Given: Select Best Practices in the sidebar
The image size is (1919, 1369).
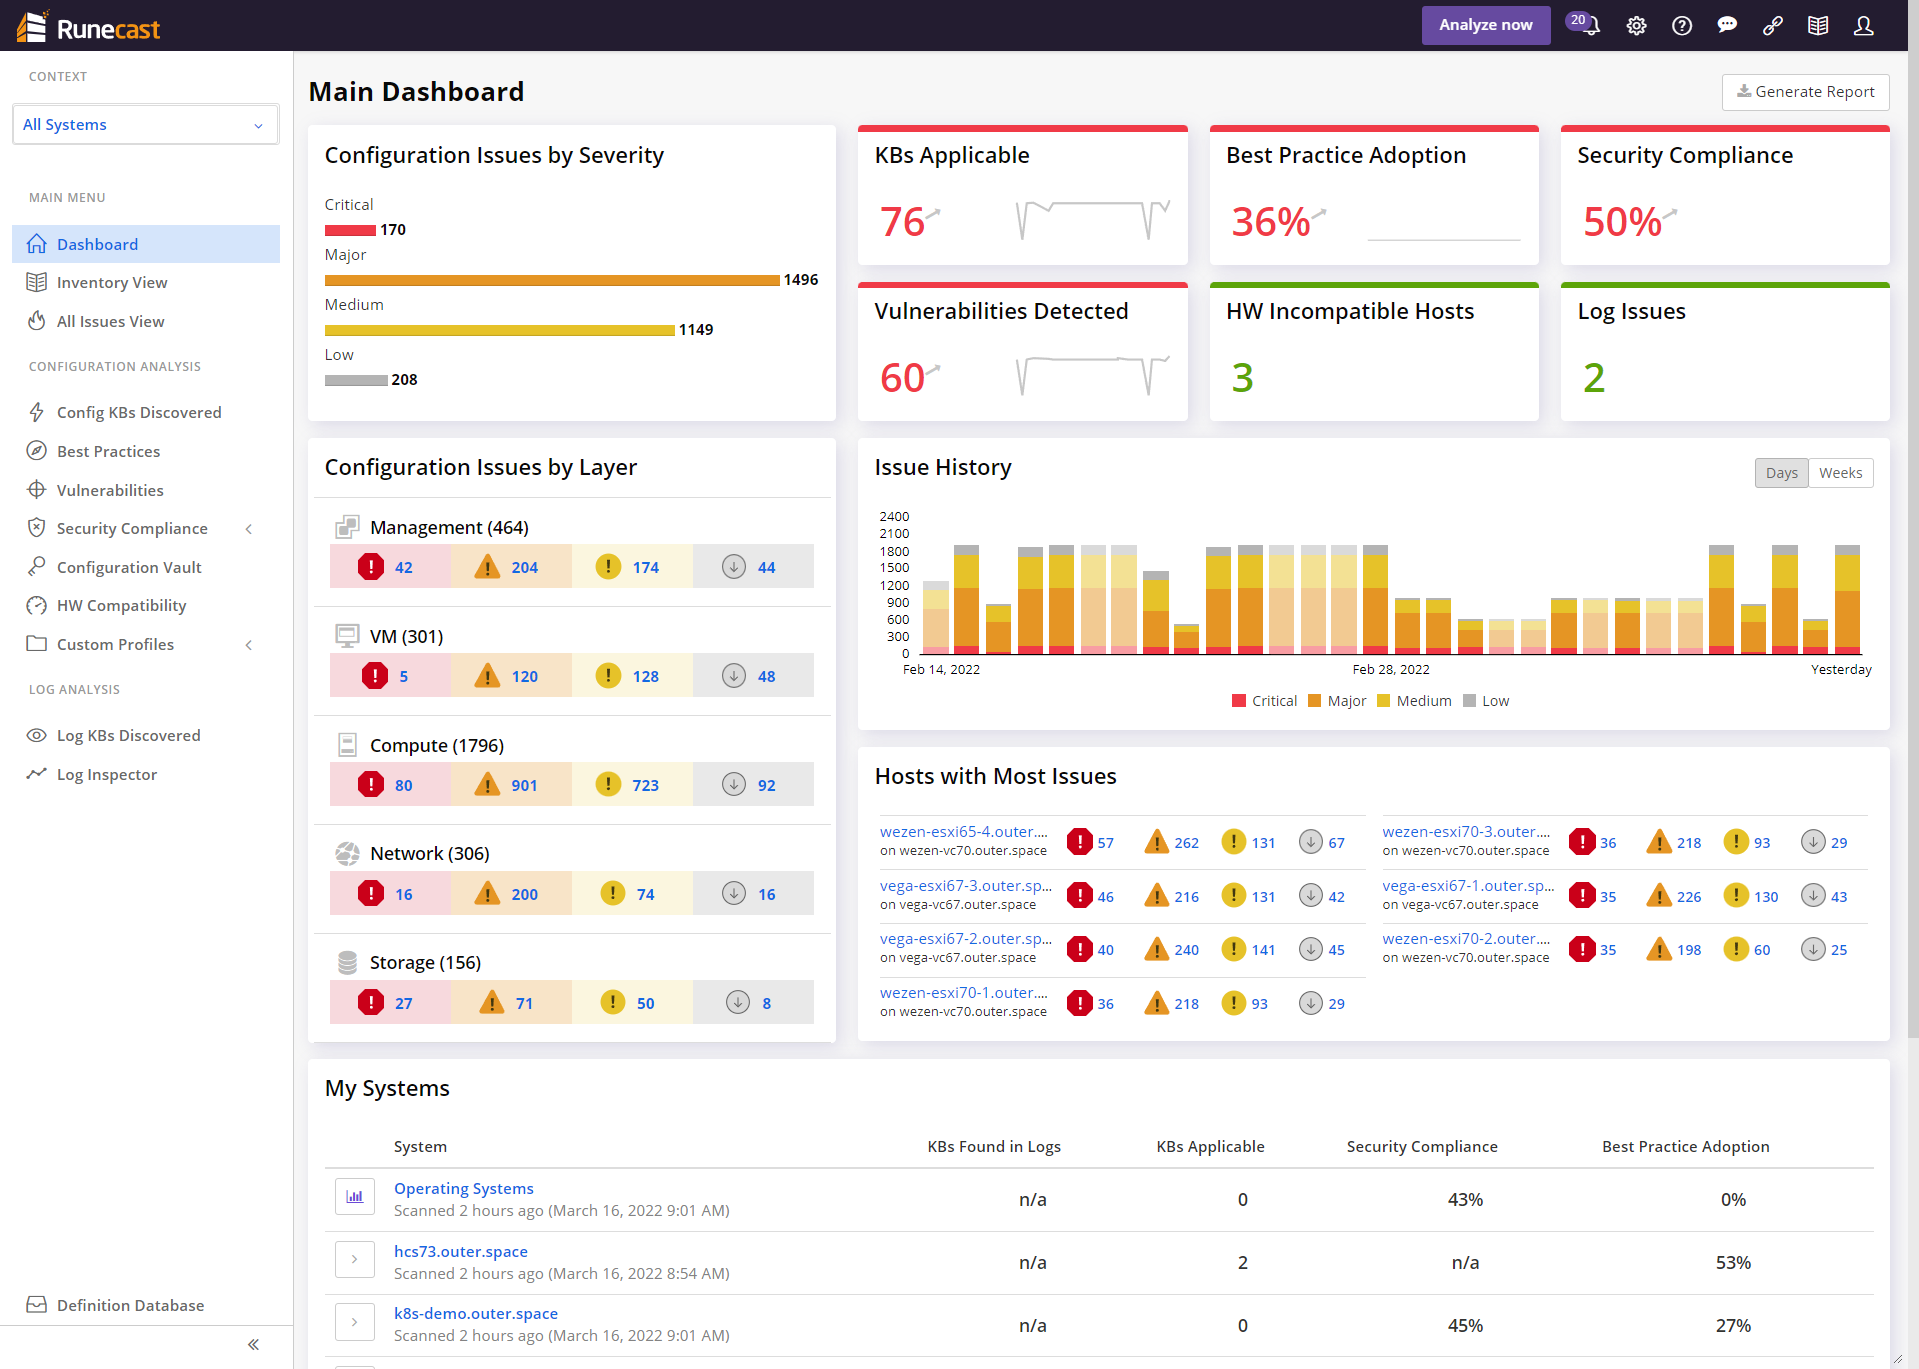Looking at the screenshot, I should coord(107,451).
